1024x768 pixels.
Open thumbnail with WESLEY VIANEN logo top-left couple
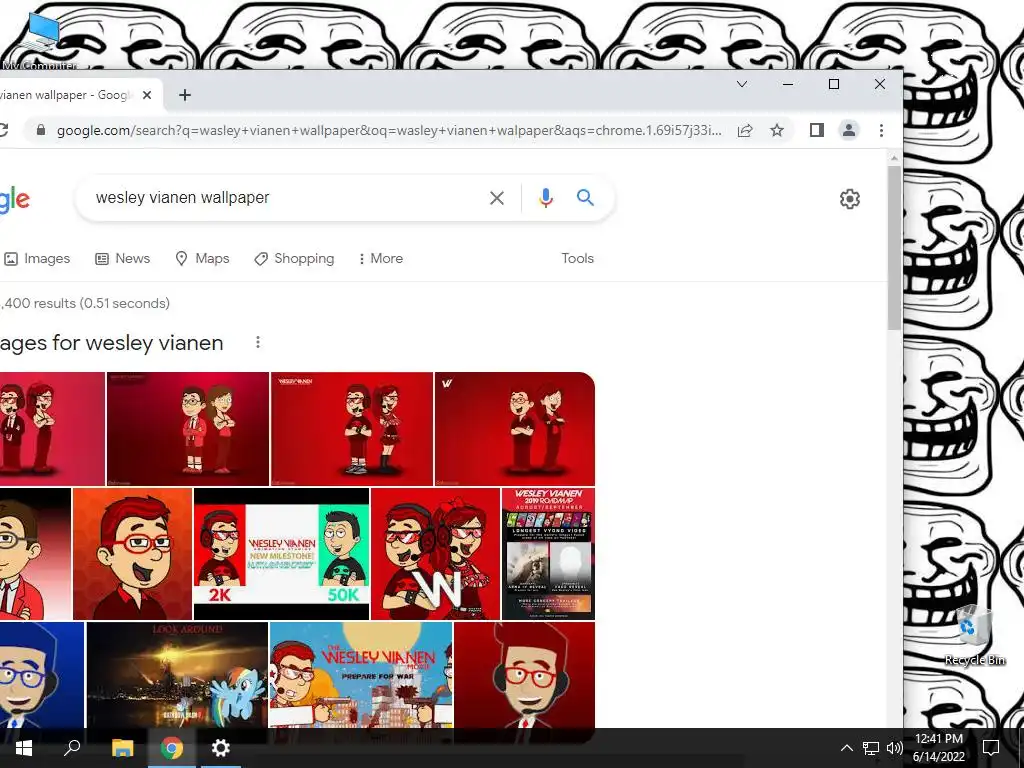352,429
